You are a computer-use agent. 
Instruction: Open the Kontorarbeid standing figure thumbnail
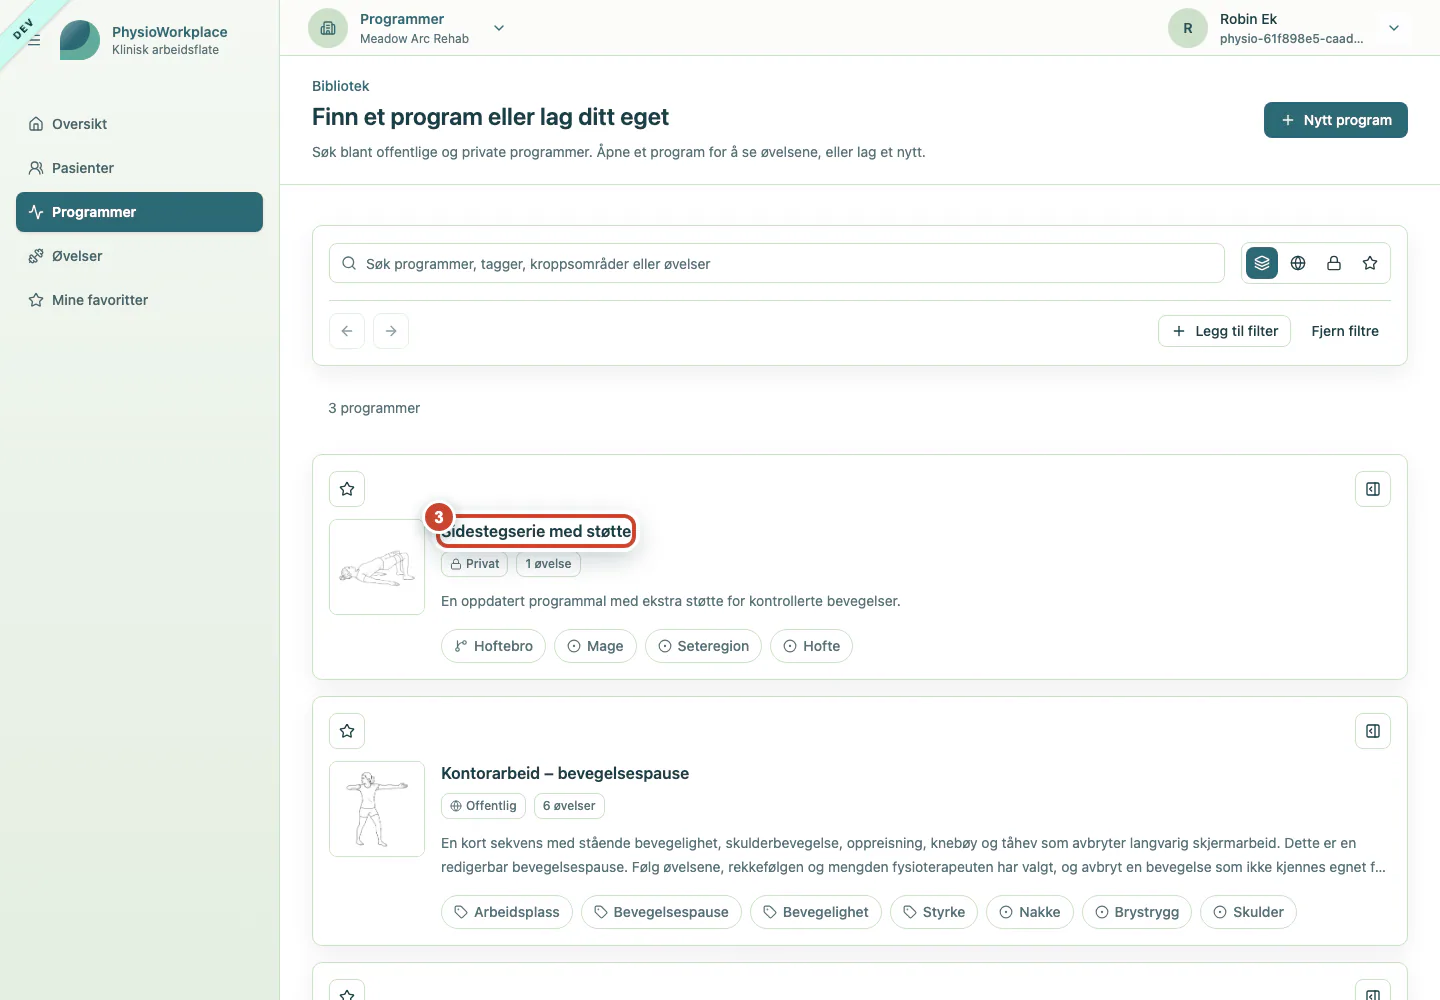click(377, 809)
